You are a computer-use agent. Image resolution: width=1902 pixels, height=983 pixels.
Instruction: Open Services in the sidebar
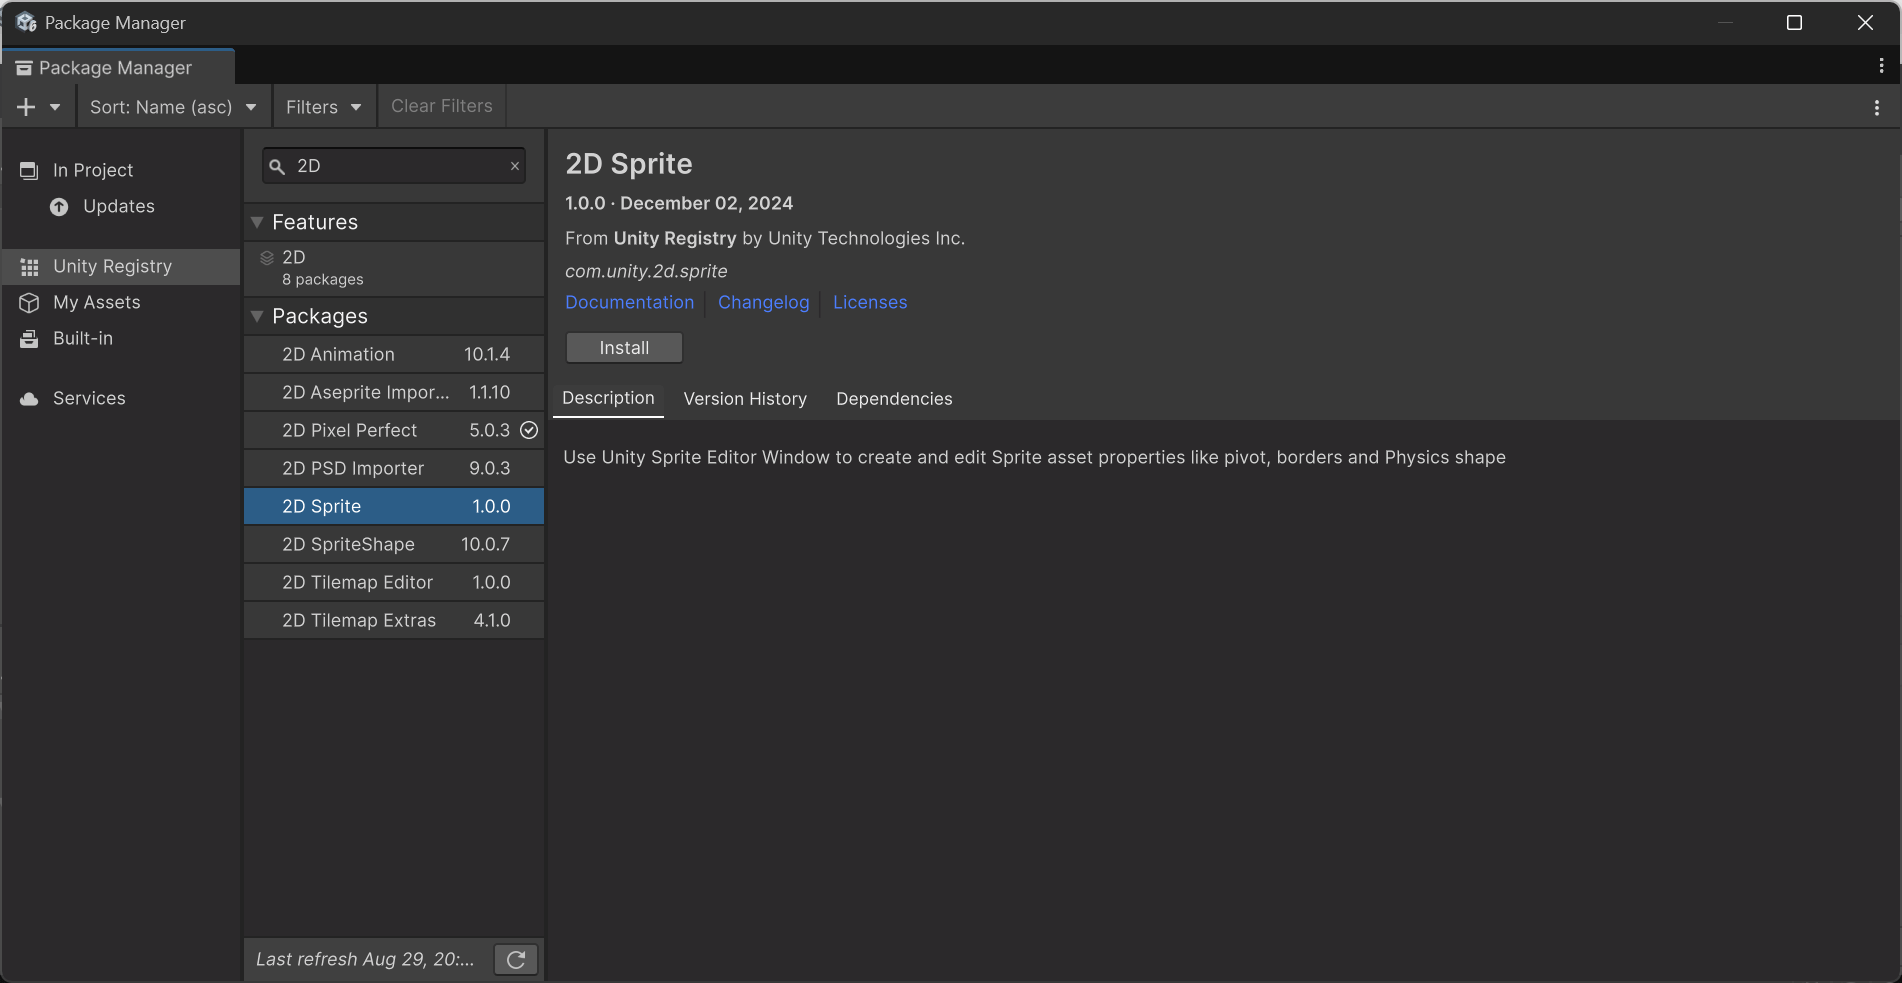89,398
